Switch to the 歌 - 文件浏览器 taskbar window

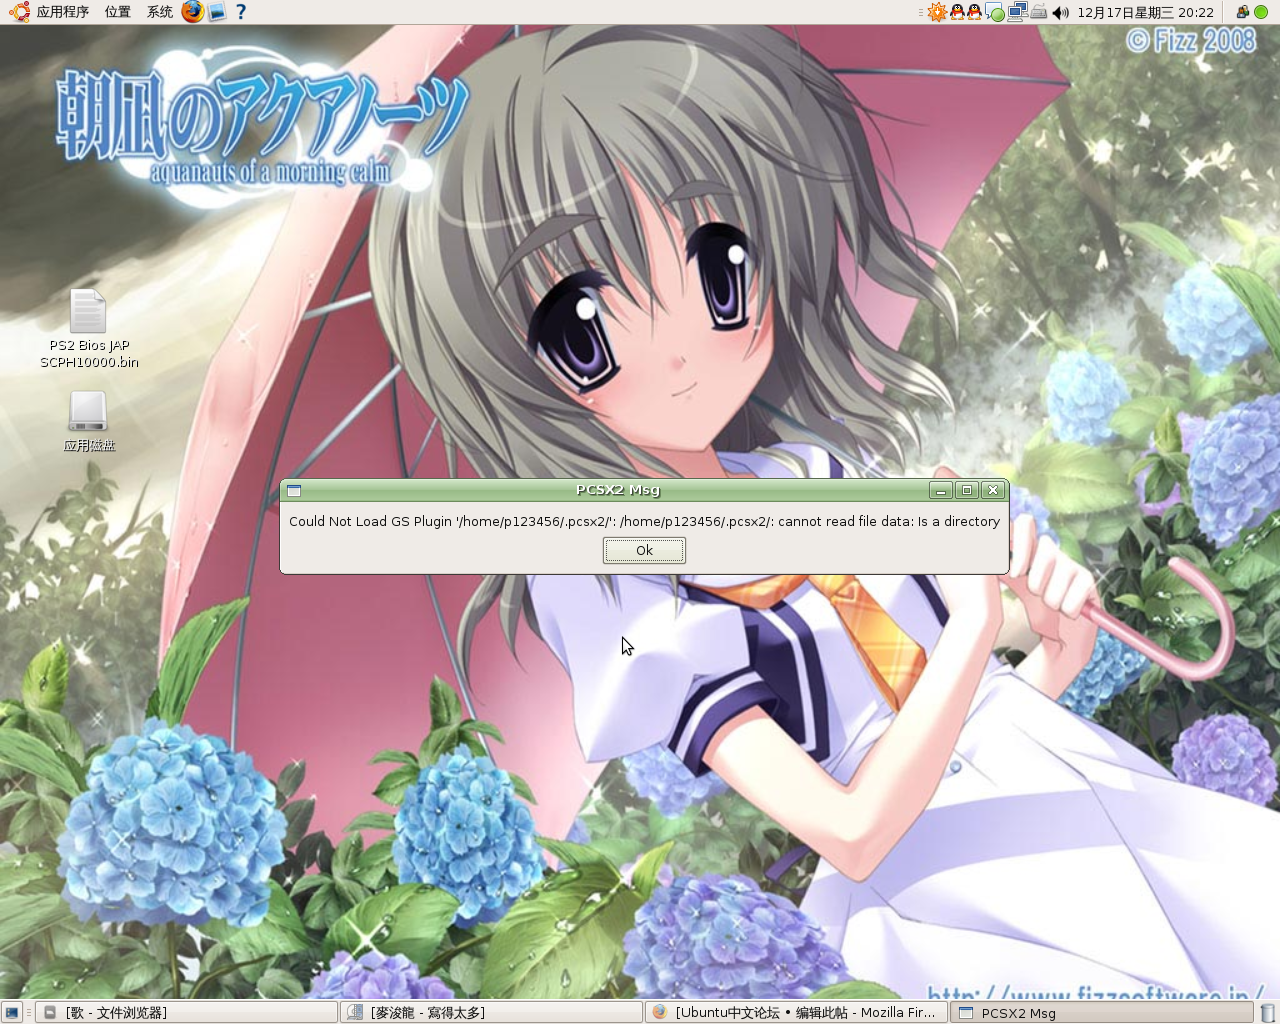point(186,1012)
